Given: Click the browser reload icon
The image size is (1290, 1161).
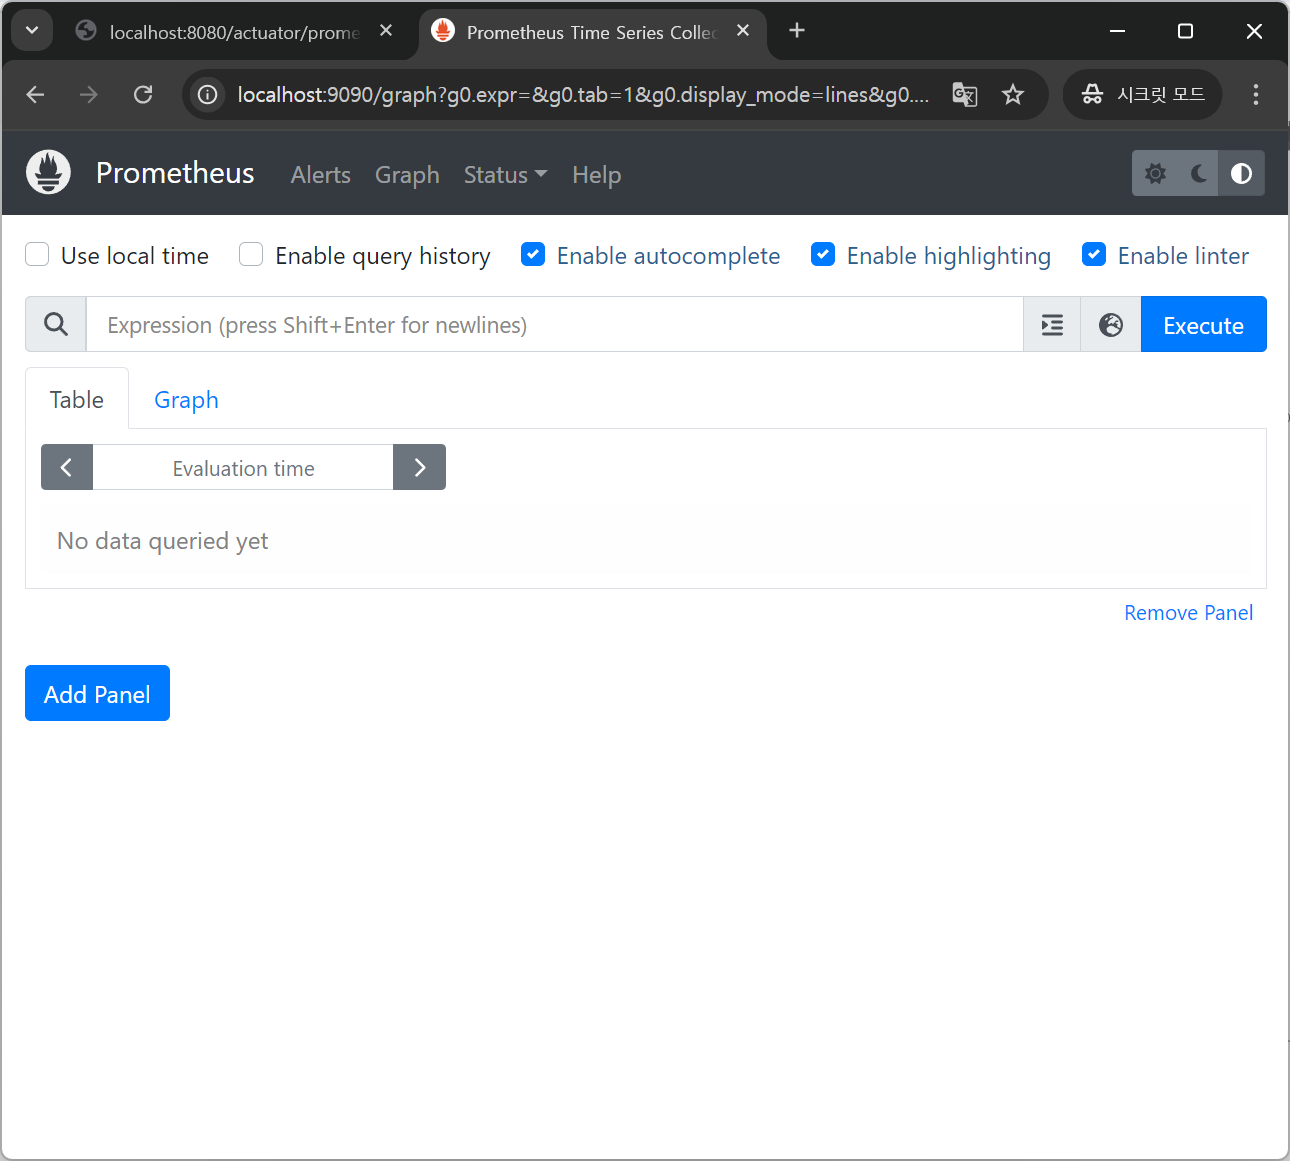Looking at the screenshot, I should click(x=142, y=94).
